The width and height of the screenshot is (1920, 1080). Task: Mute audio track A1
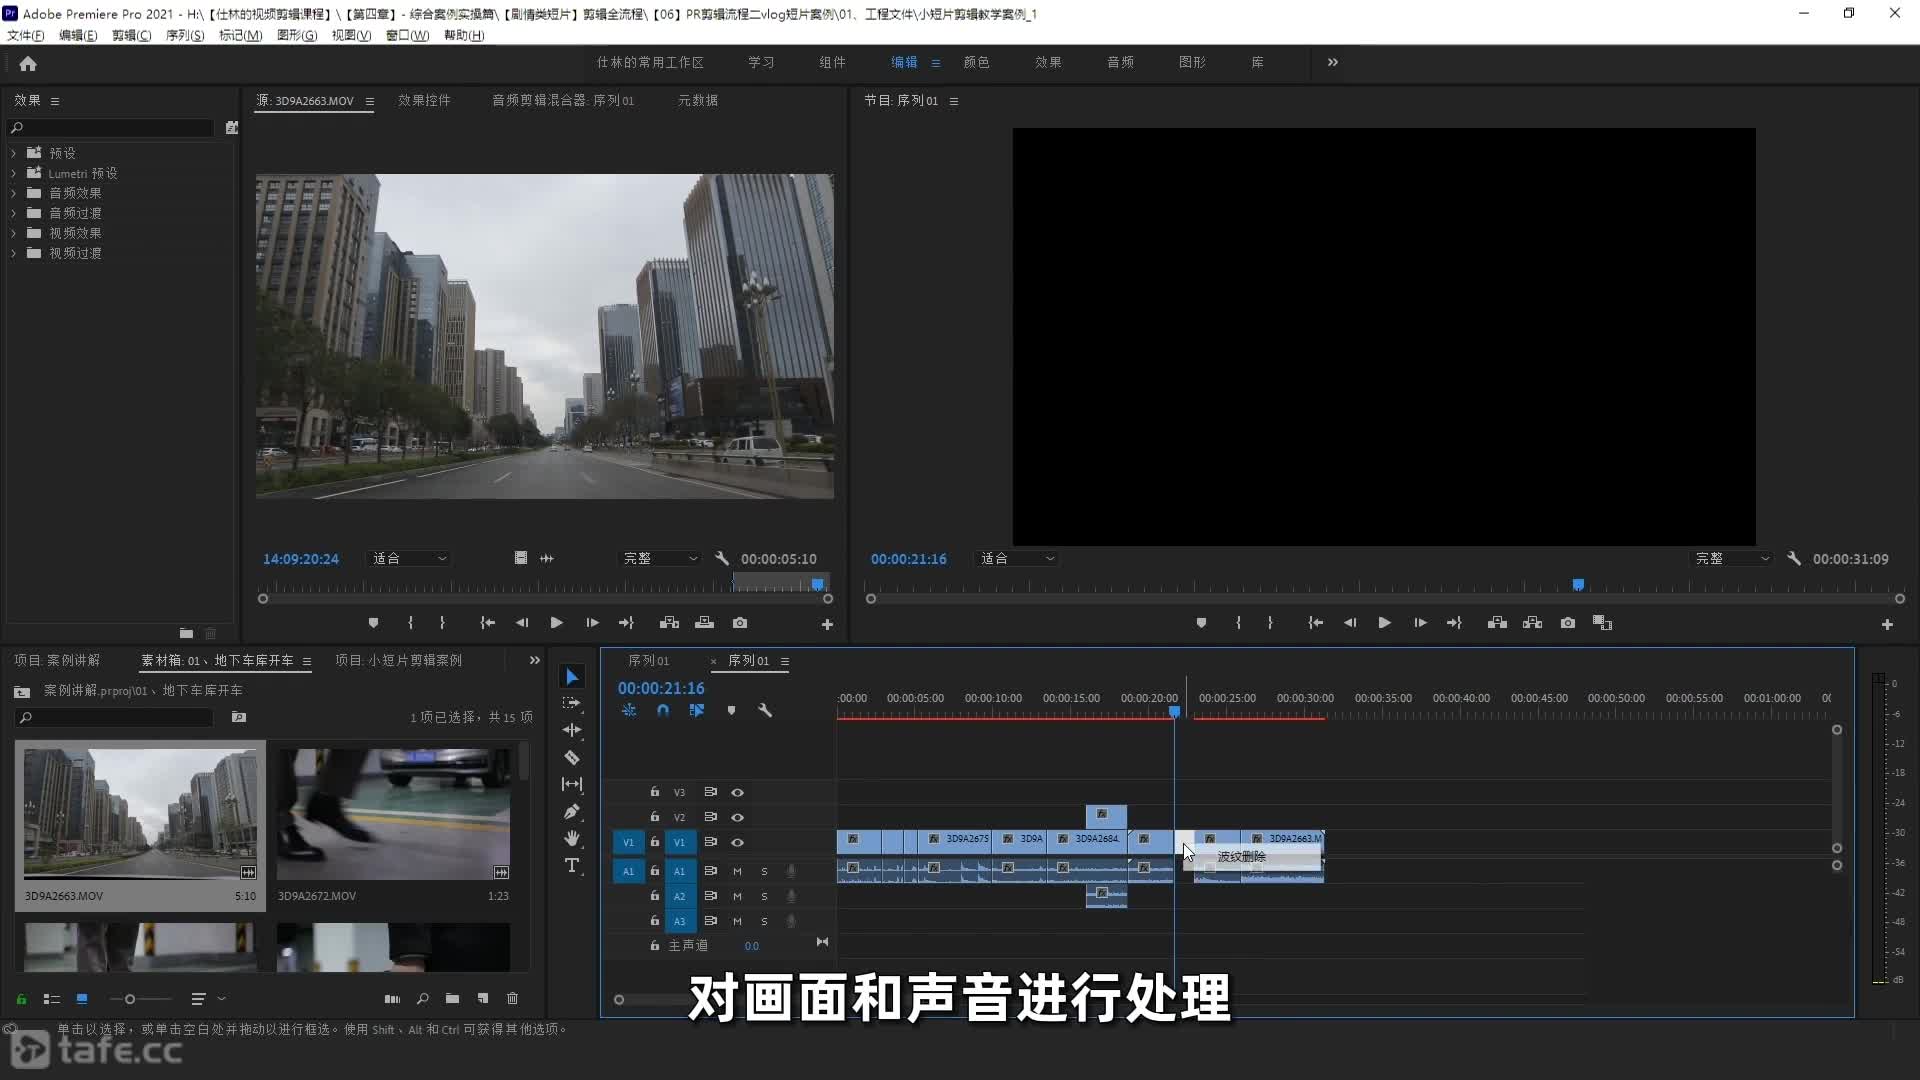737,871
